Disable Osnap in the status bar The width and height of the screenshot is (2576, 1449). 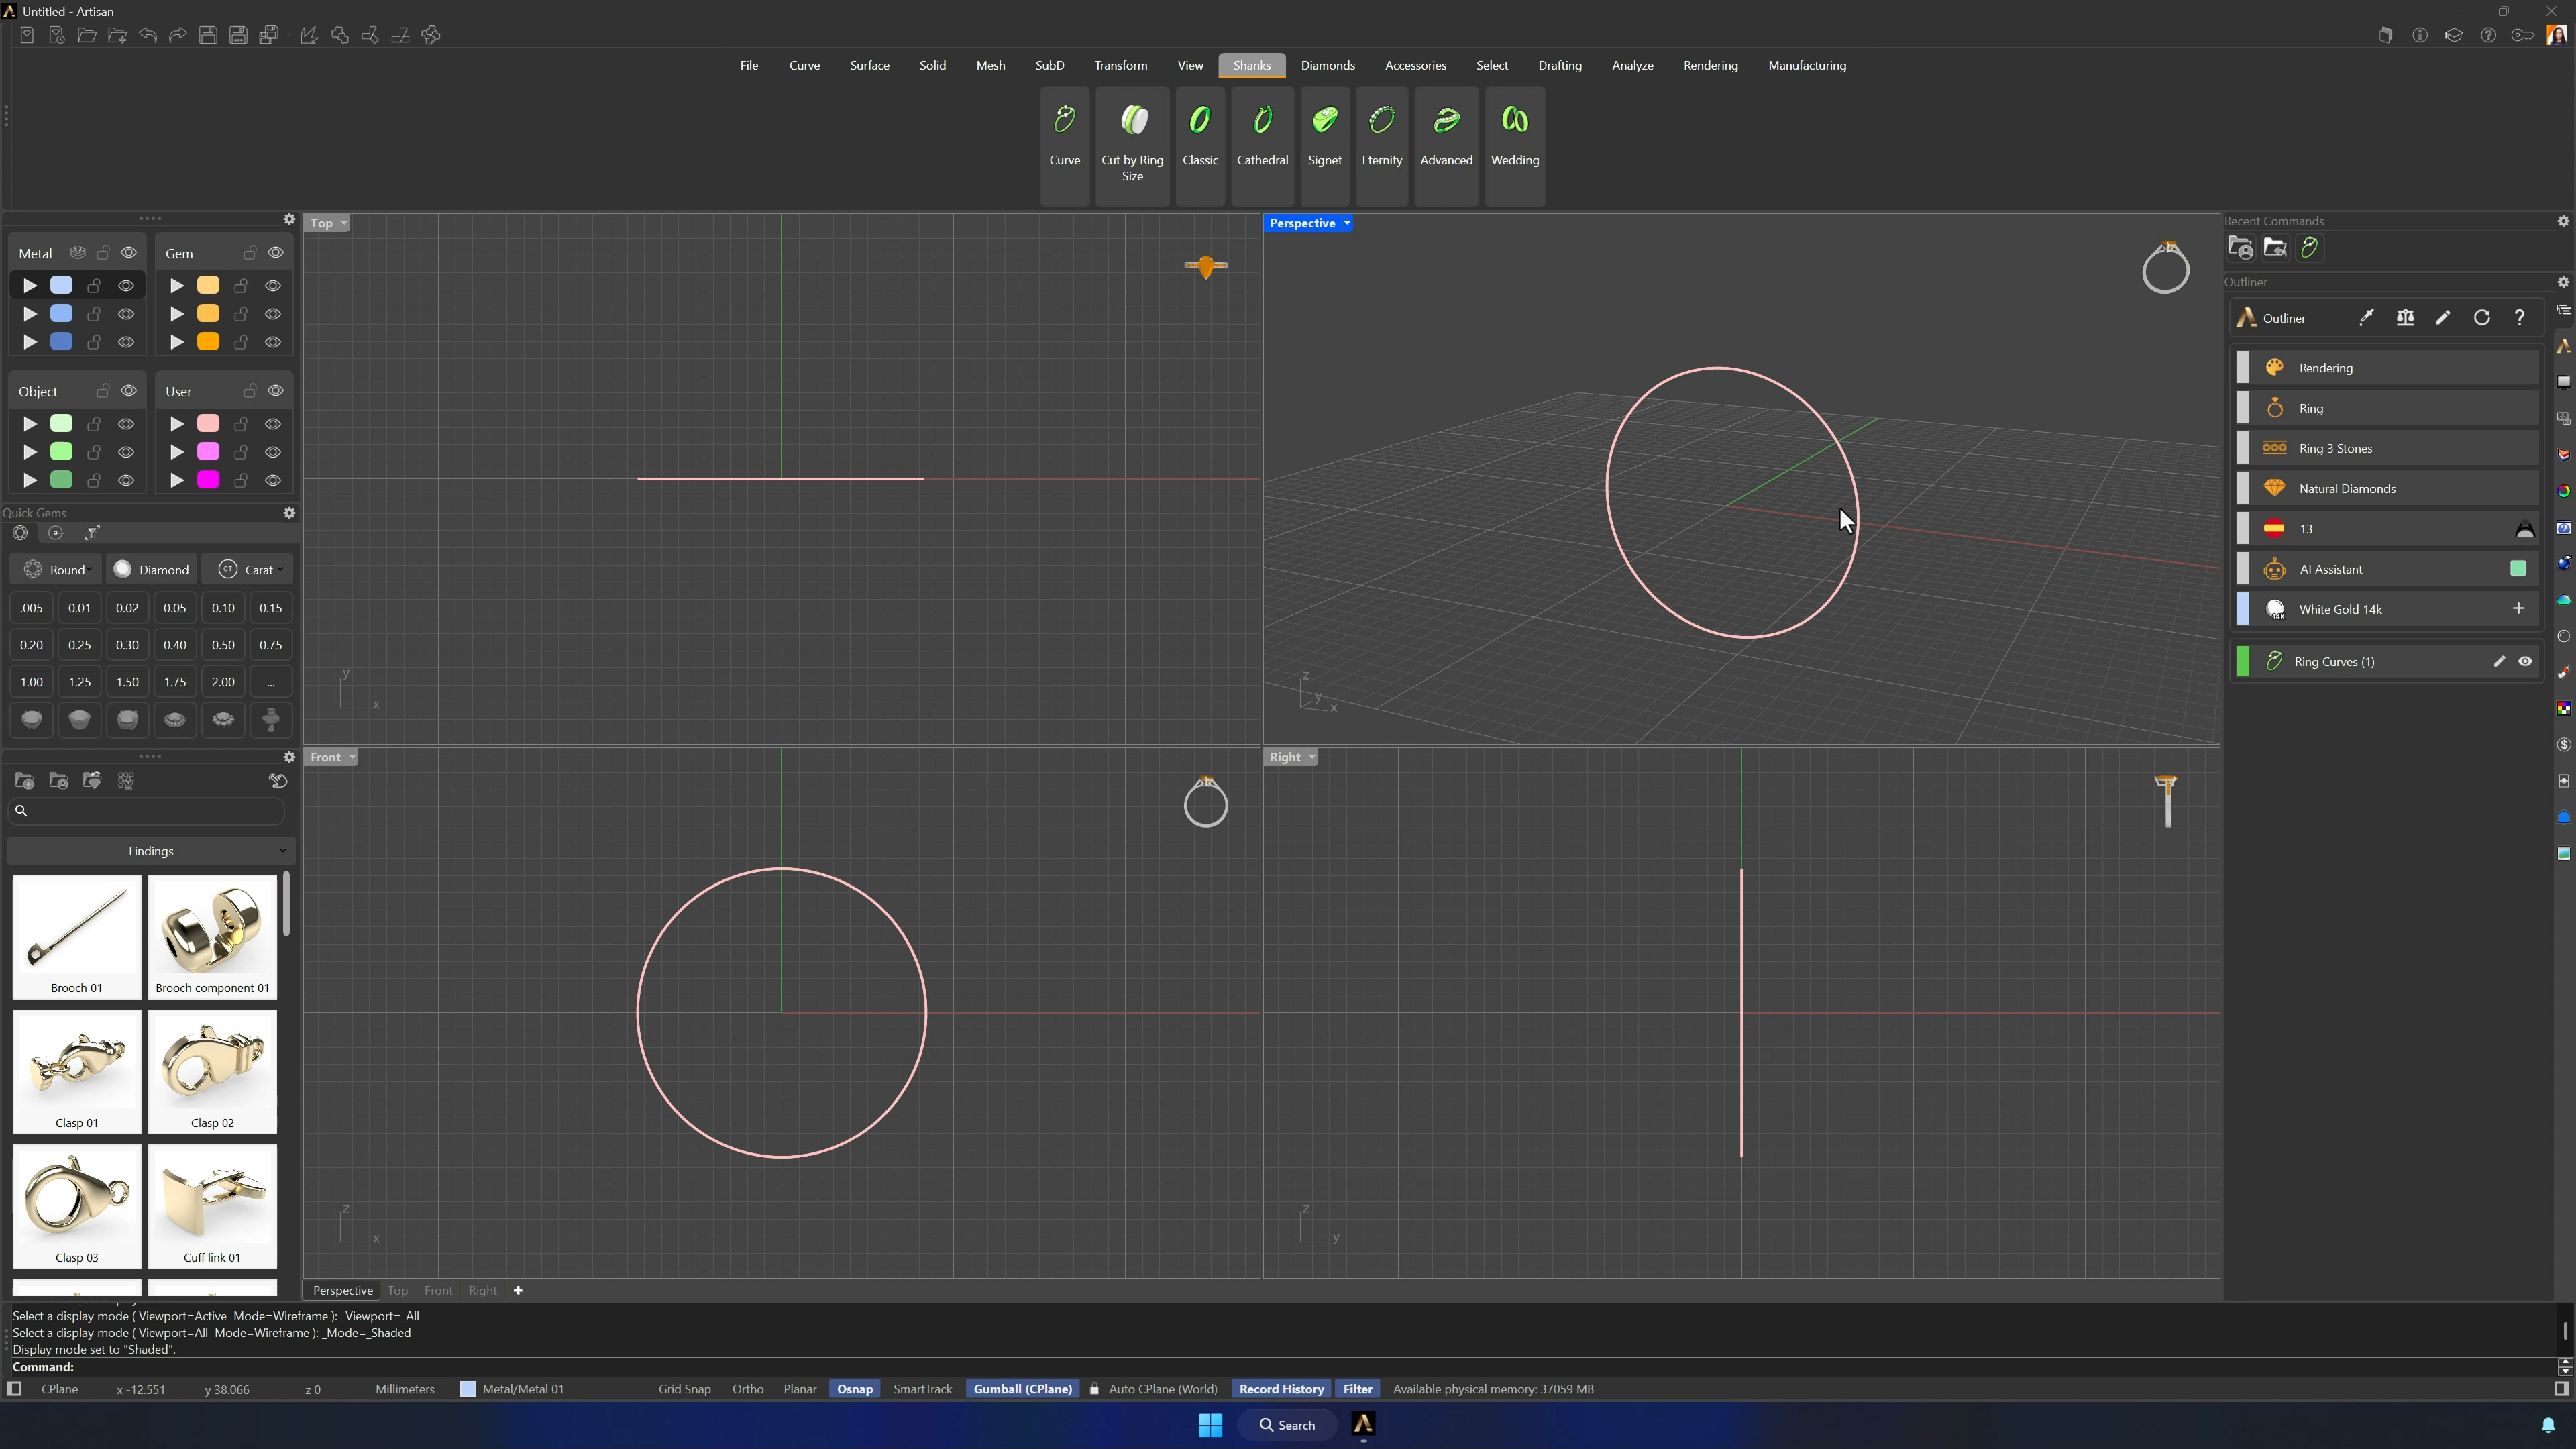point(854,1389)
